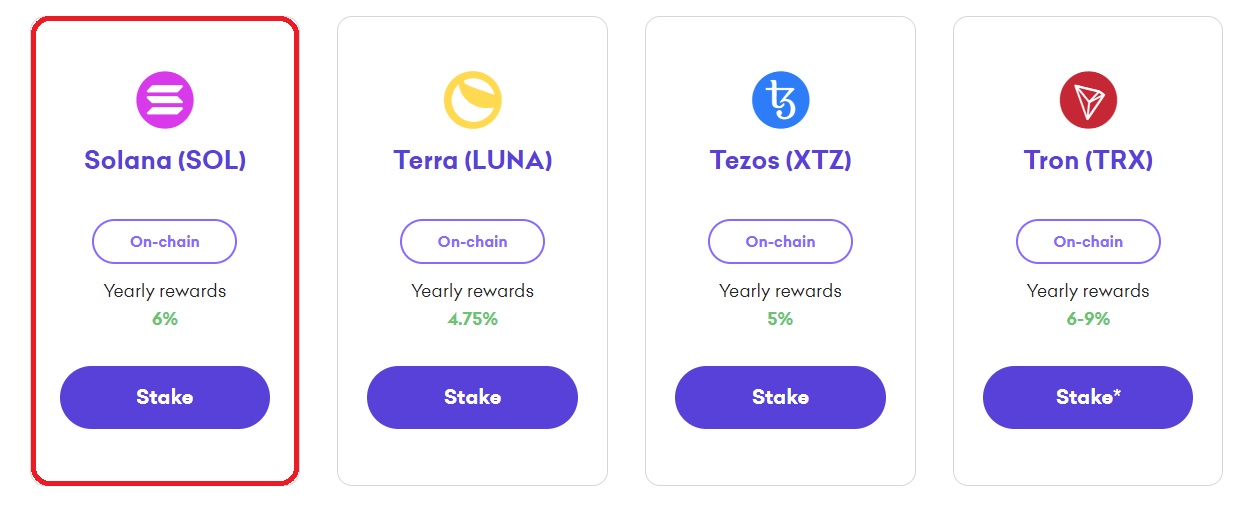Click the yellow Terra LUNA logo
The height and width of the screenshot is (506, 1247).
click(x=472, y=99)
